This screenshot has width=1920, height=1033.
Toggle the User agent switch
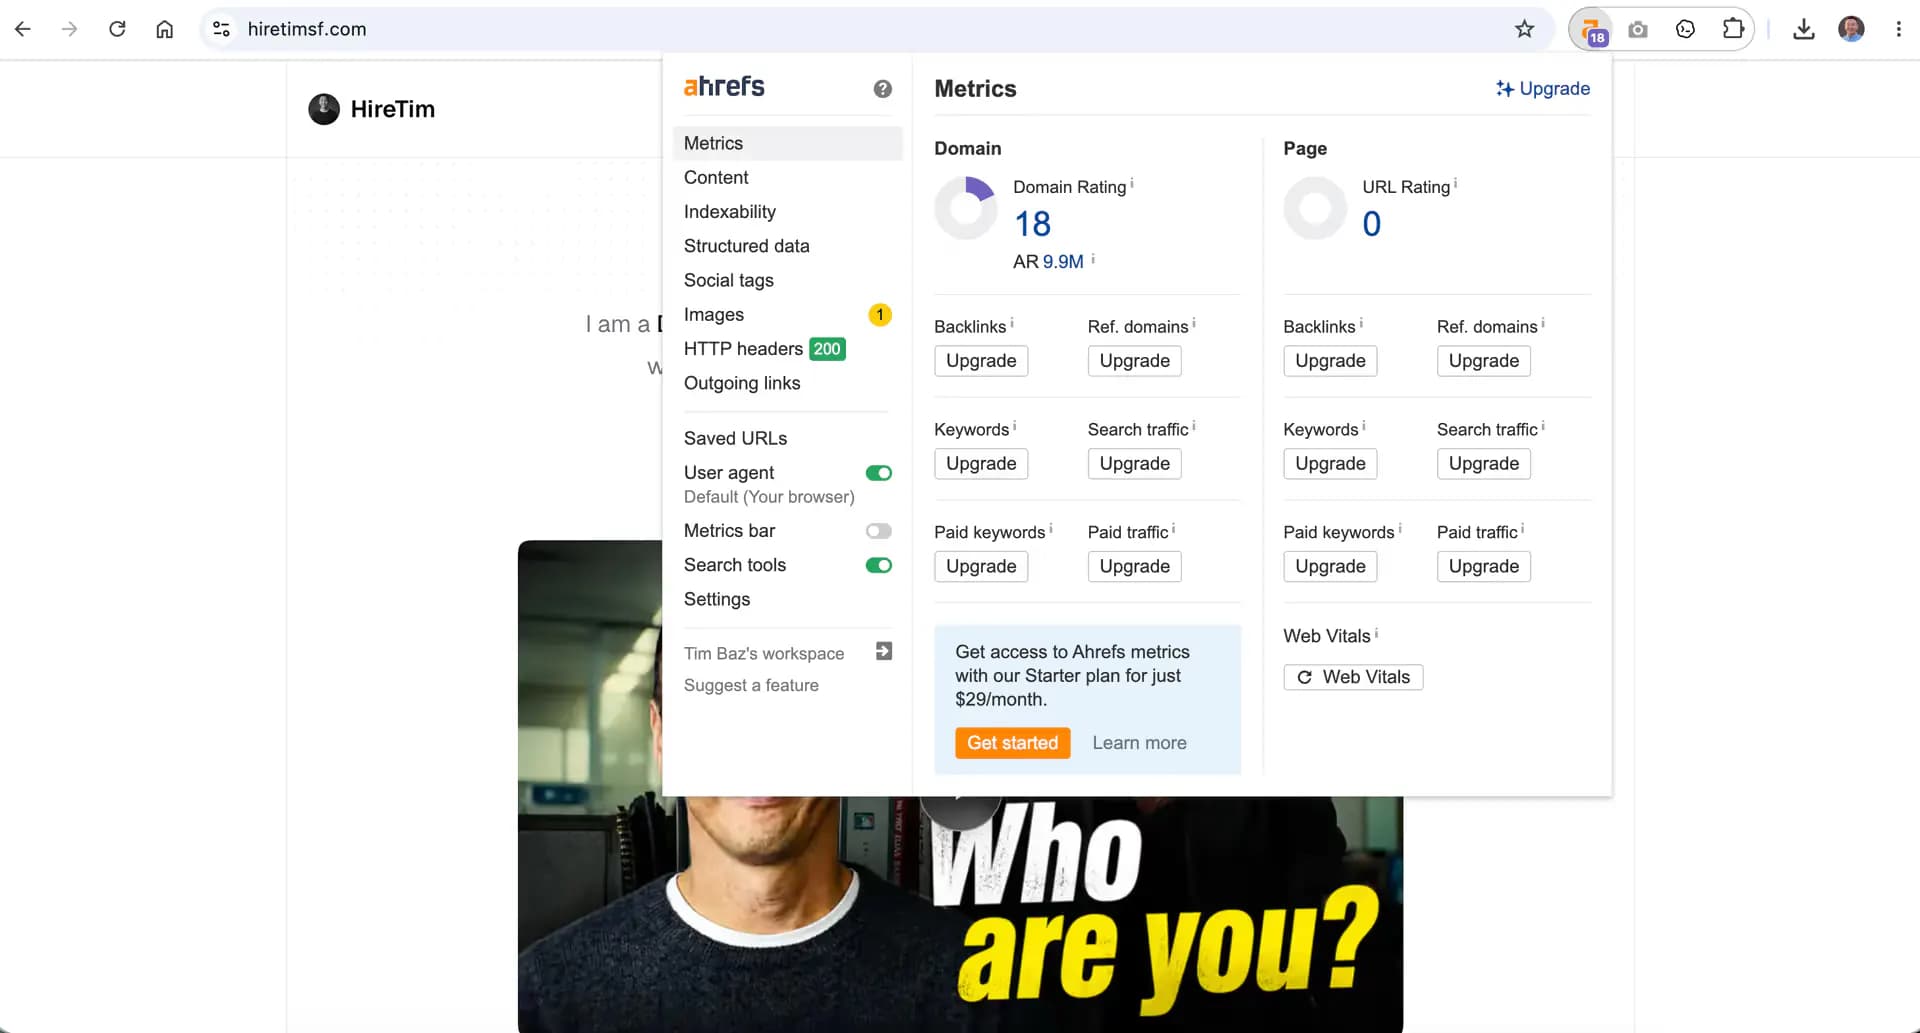879,473
